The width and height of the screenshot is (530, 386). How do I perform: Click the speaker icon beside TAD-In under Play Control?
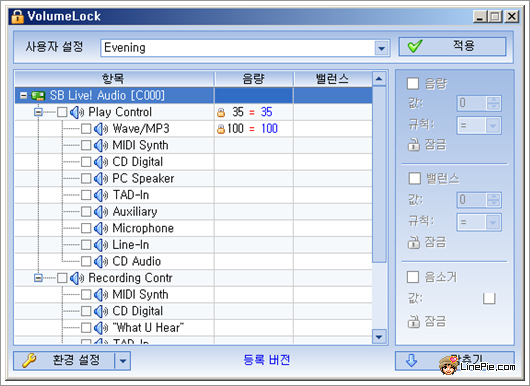click(x=101, y=195)
